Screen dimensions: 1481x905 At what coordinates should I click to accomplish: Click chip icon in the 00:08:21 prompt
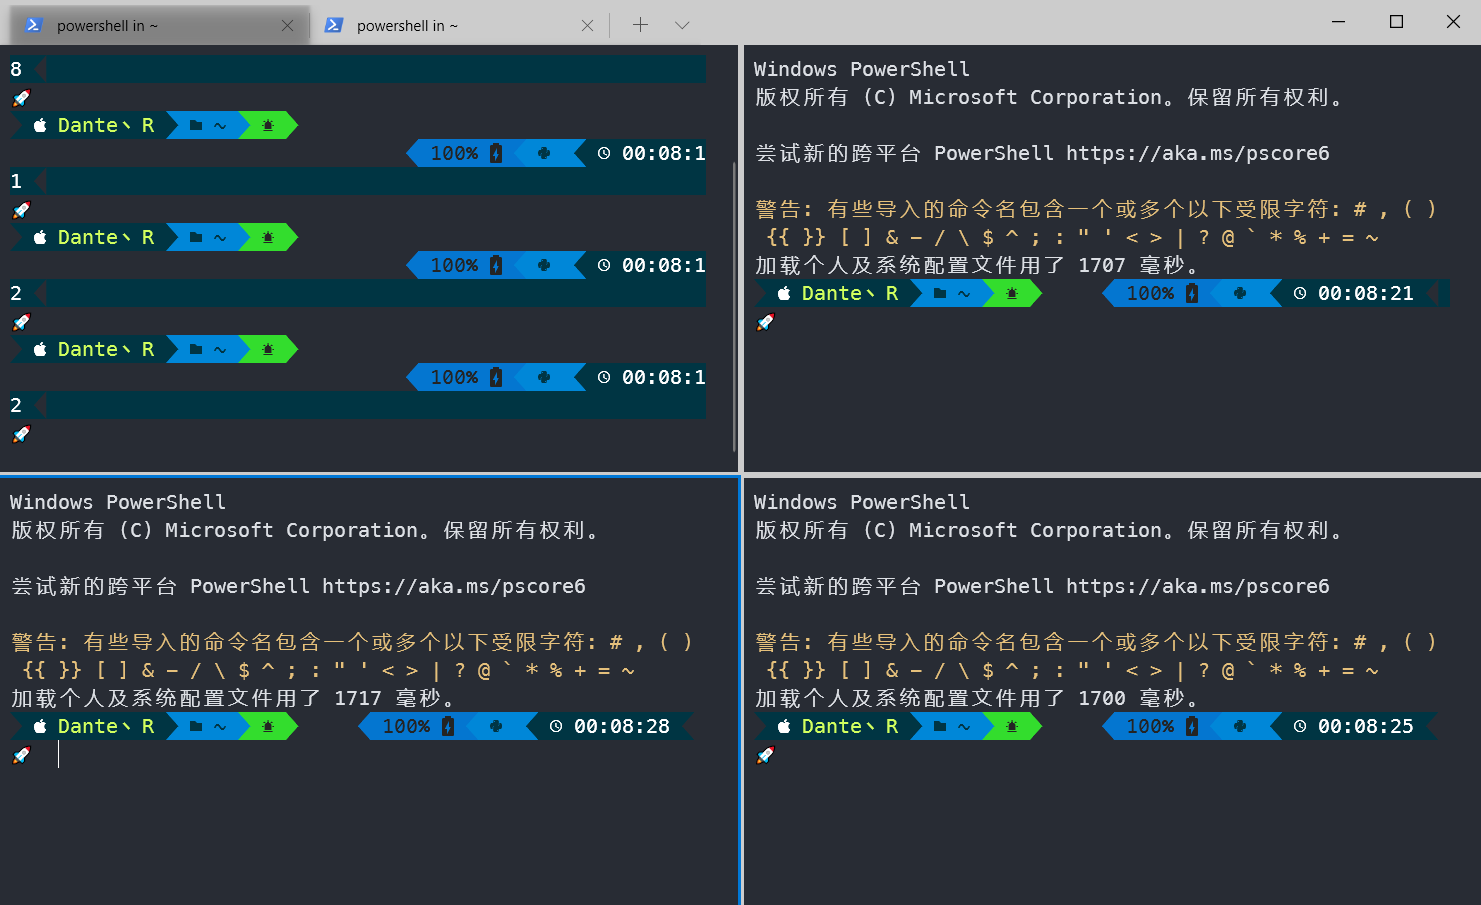point(1240,293)
